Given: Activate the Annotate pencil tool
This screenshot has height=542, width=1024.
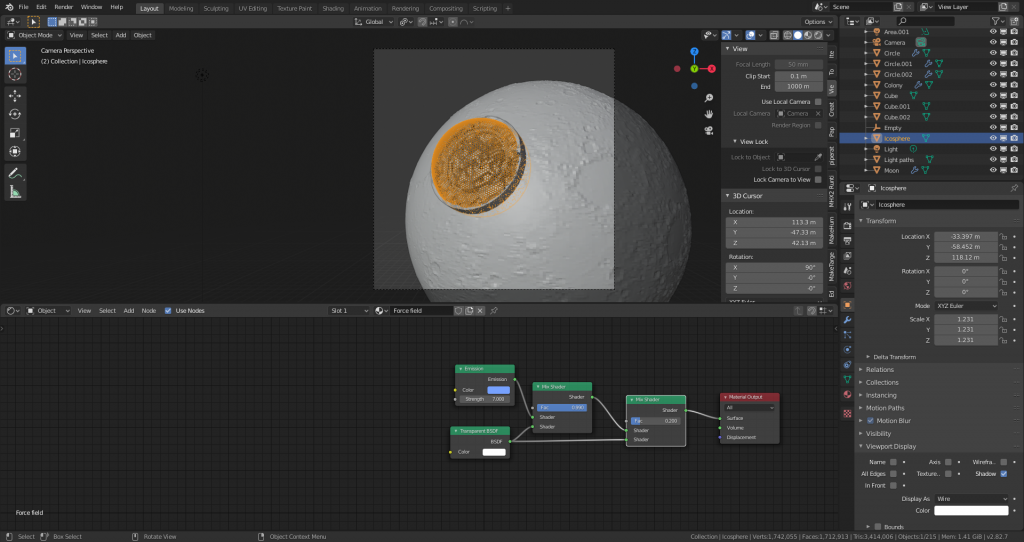Looking at the screenshot, I should 15,173.
